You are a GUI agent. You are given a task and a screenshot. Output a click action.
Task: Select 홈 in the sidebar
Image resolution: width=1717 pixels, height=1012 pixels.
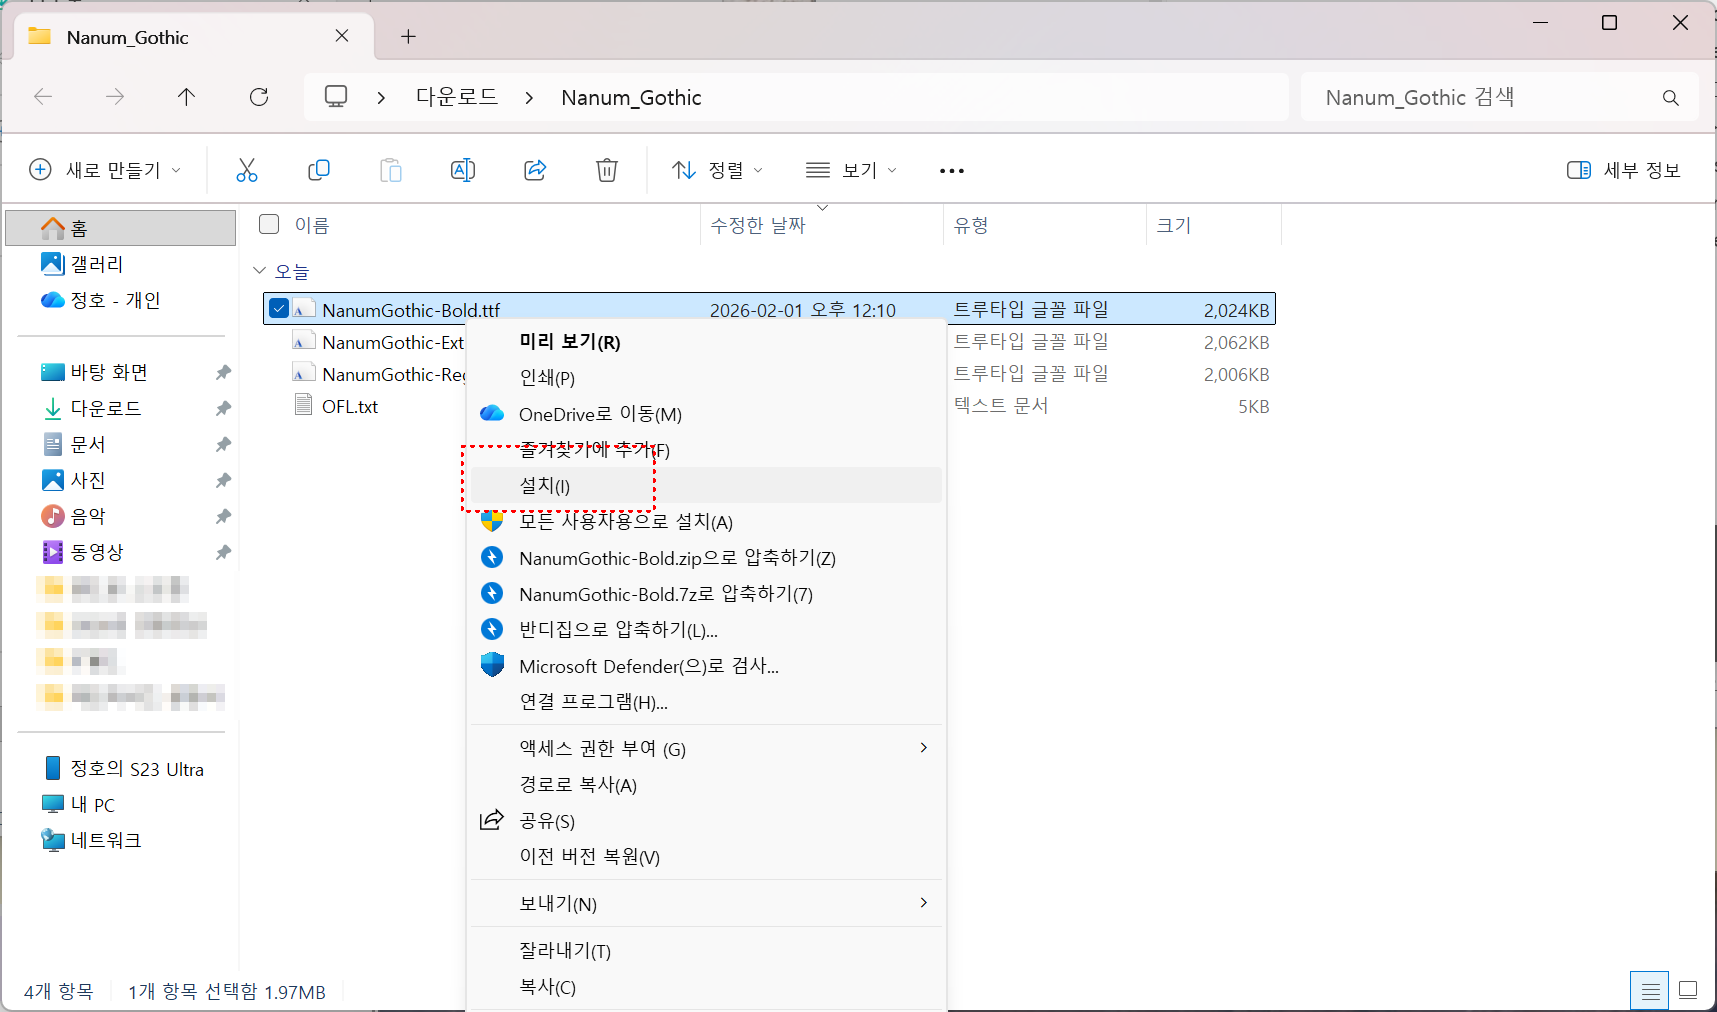tap(120, 228)
